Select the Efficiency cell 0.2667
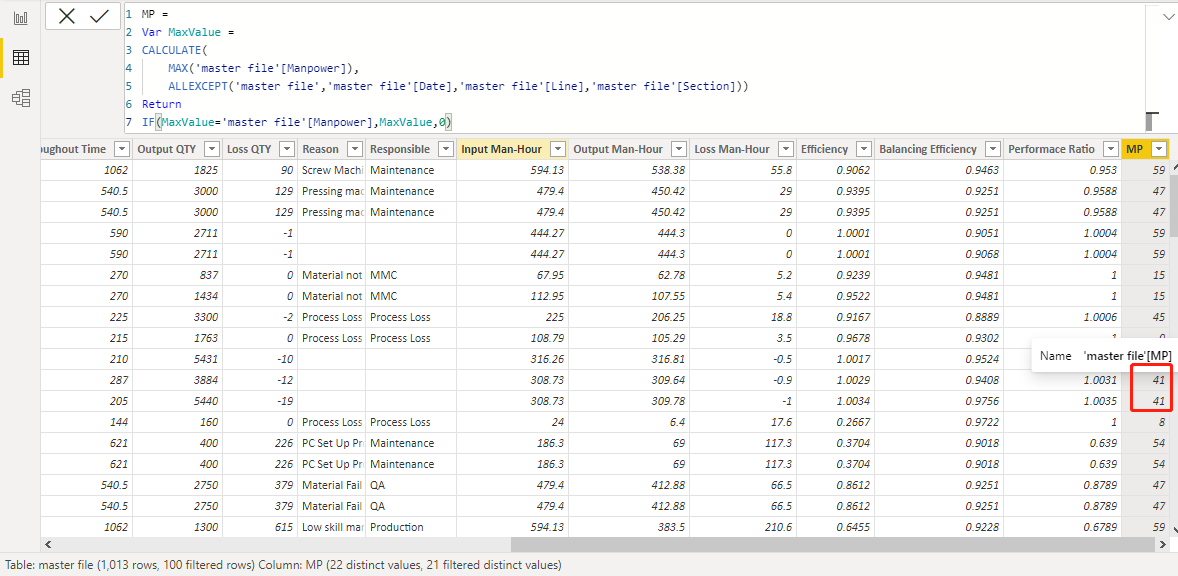Image resolution: width=1178 pixels, height=576 pixels. (x=835, y=422)
